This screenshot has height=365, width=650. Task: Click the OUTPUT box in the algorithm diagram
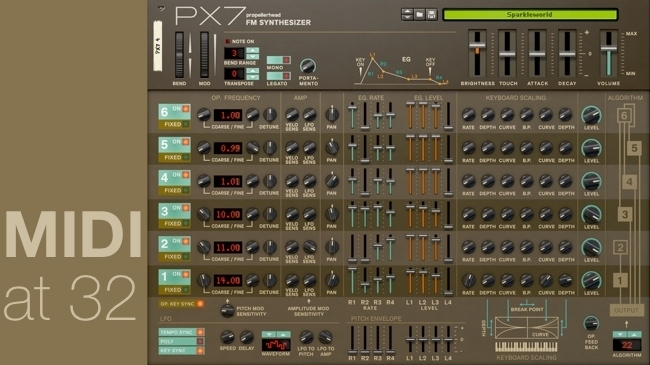tap(626, 310)
